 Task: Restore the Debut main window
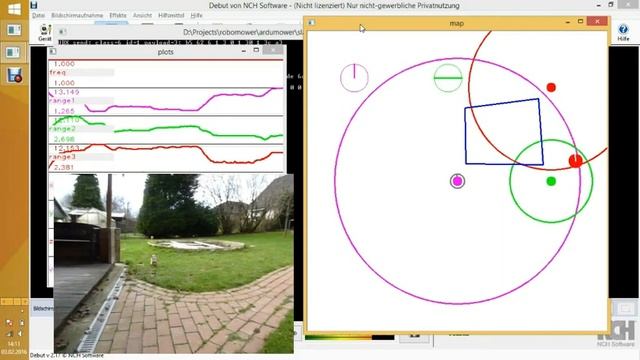tap(611, 5)
